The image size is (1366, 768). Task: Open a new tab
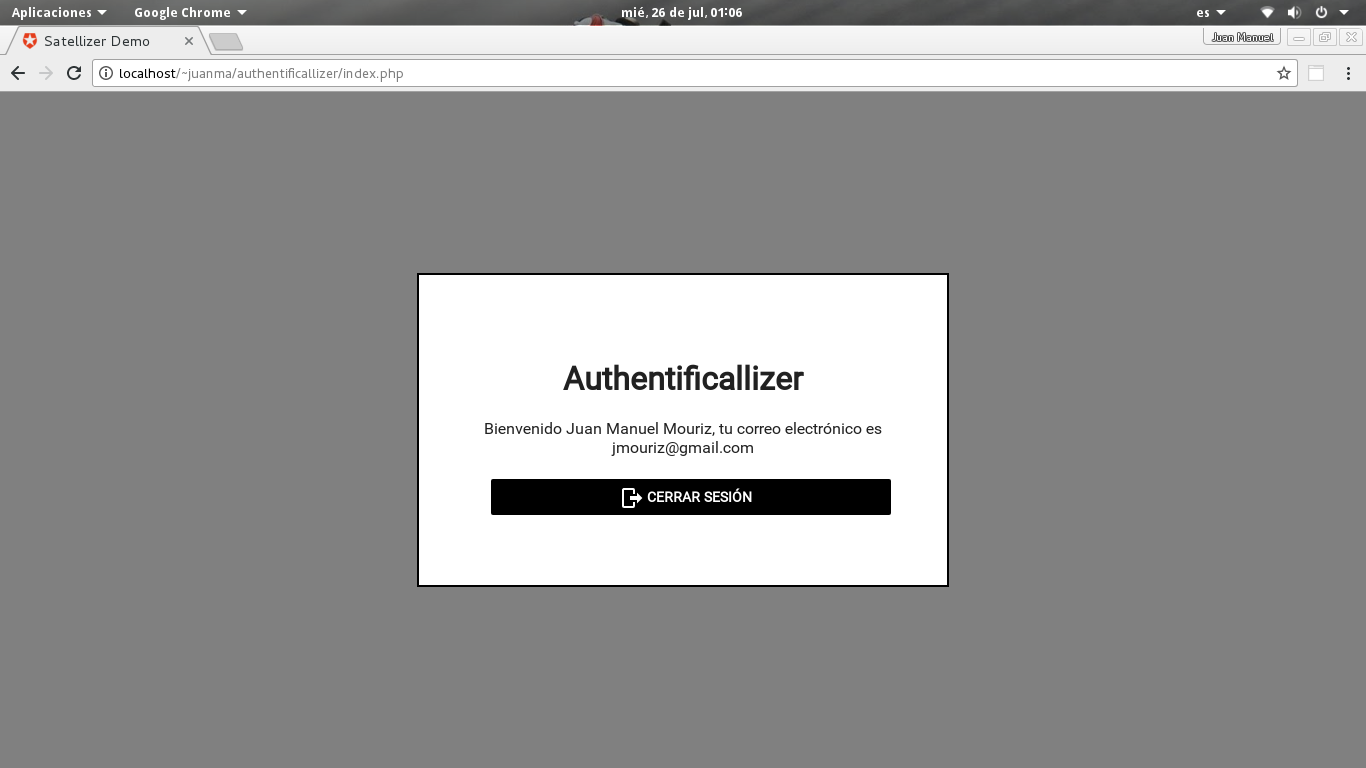[x=226, y=42]
